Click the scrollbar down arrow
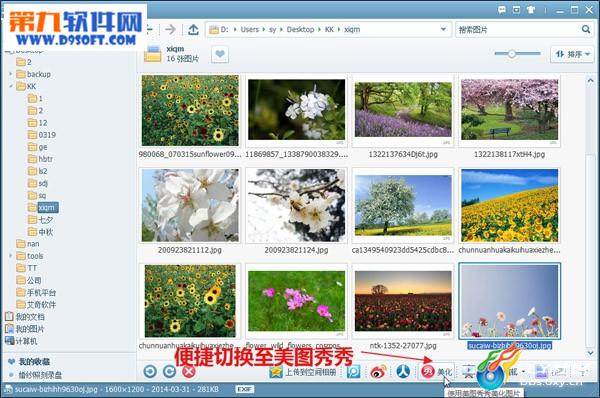Screen dimensions: 600x398 tap(590, 352)
